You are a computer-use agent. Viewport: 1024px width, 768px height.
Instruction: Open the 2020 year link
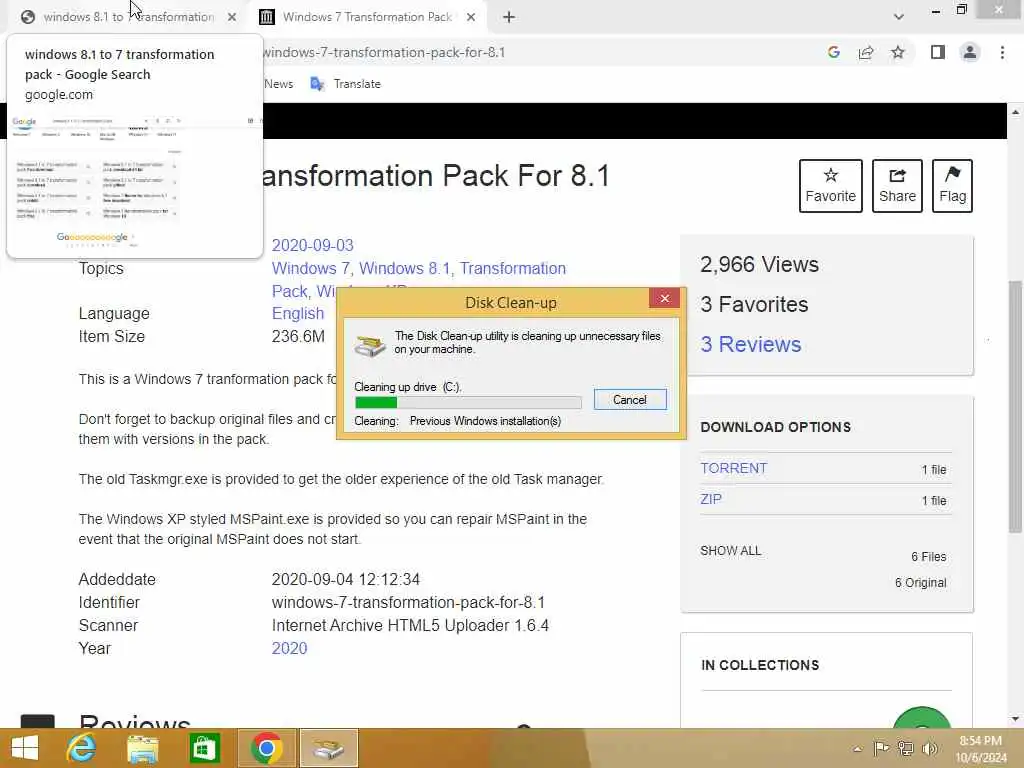(x=289, y=648)
